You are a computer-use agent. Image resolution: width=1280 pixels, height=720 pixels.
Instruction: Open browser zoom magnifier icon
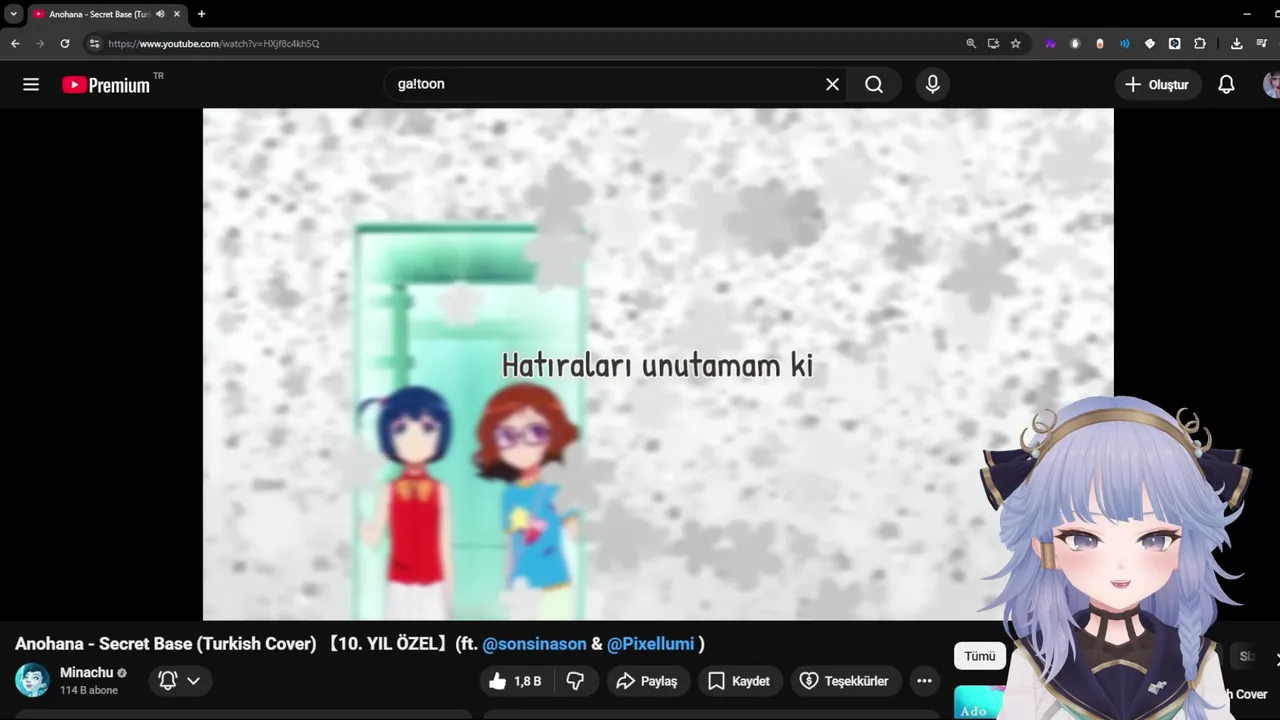tap(971, 44)
